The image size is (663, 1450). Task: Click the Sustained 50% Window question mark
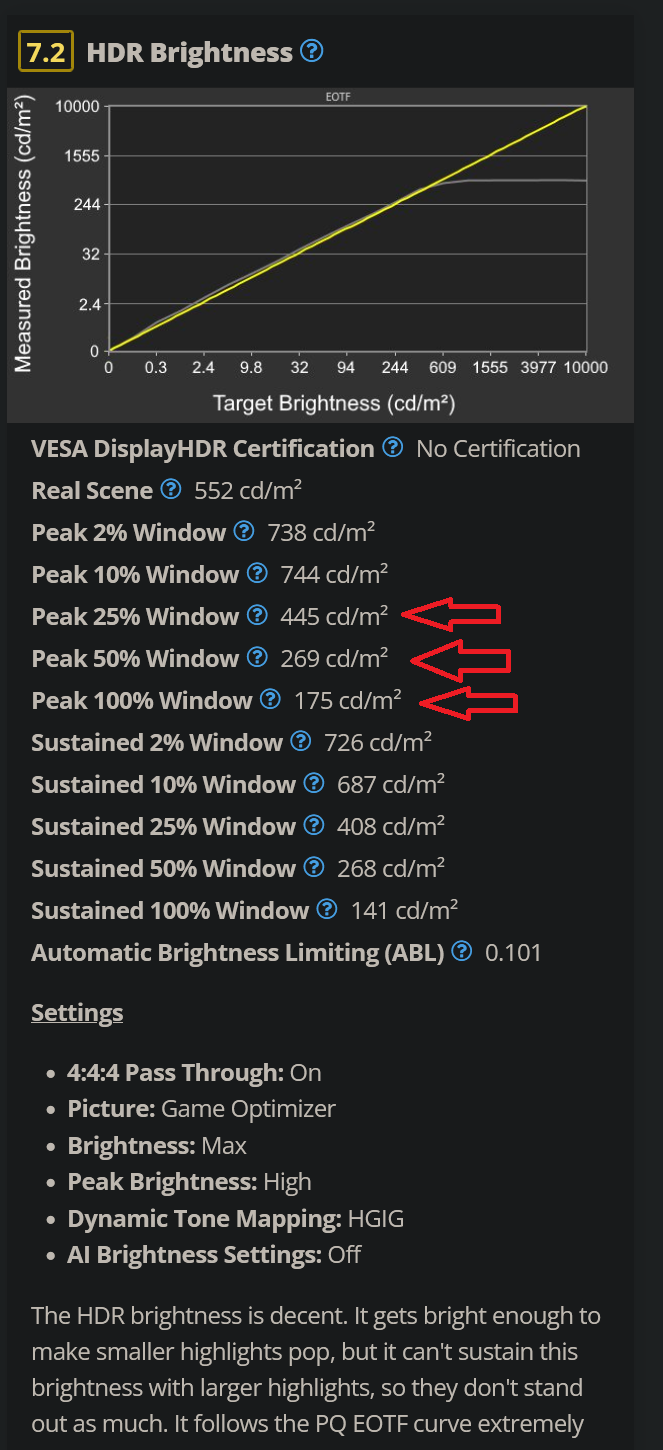coord(314,868)
